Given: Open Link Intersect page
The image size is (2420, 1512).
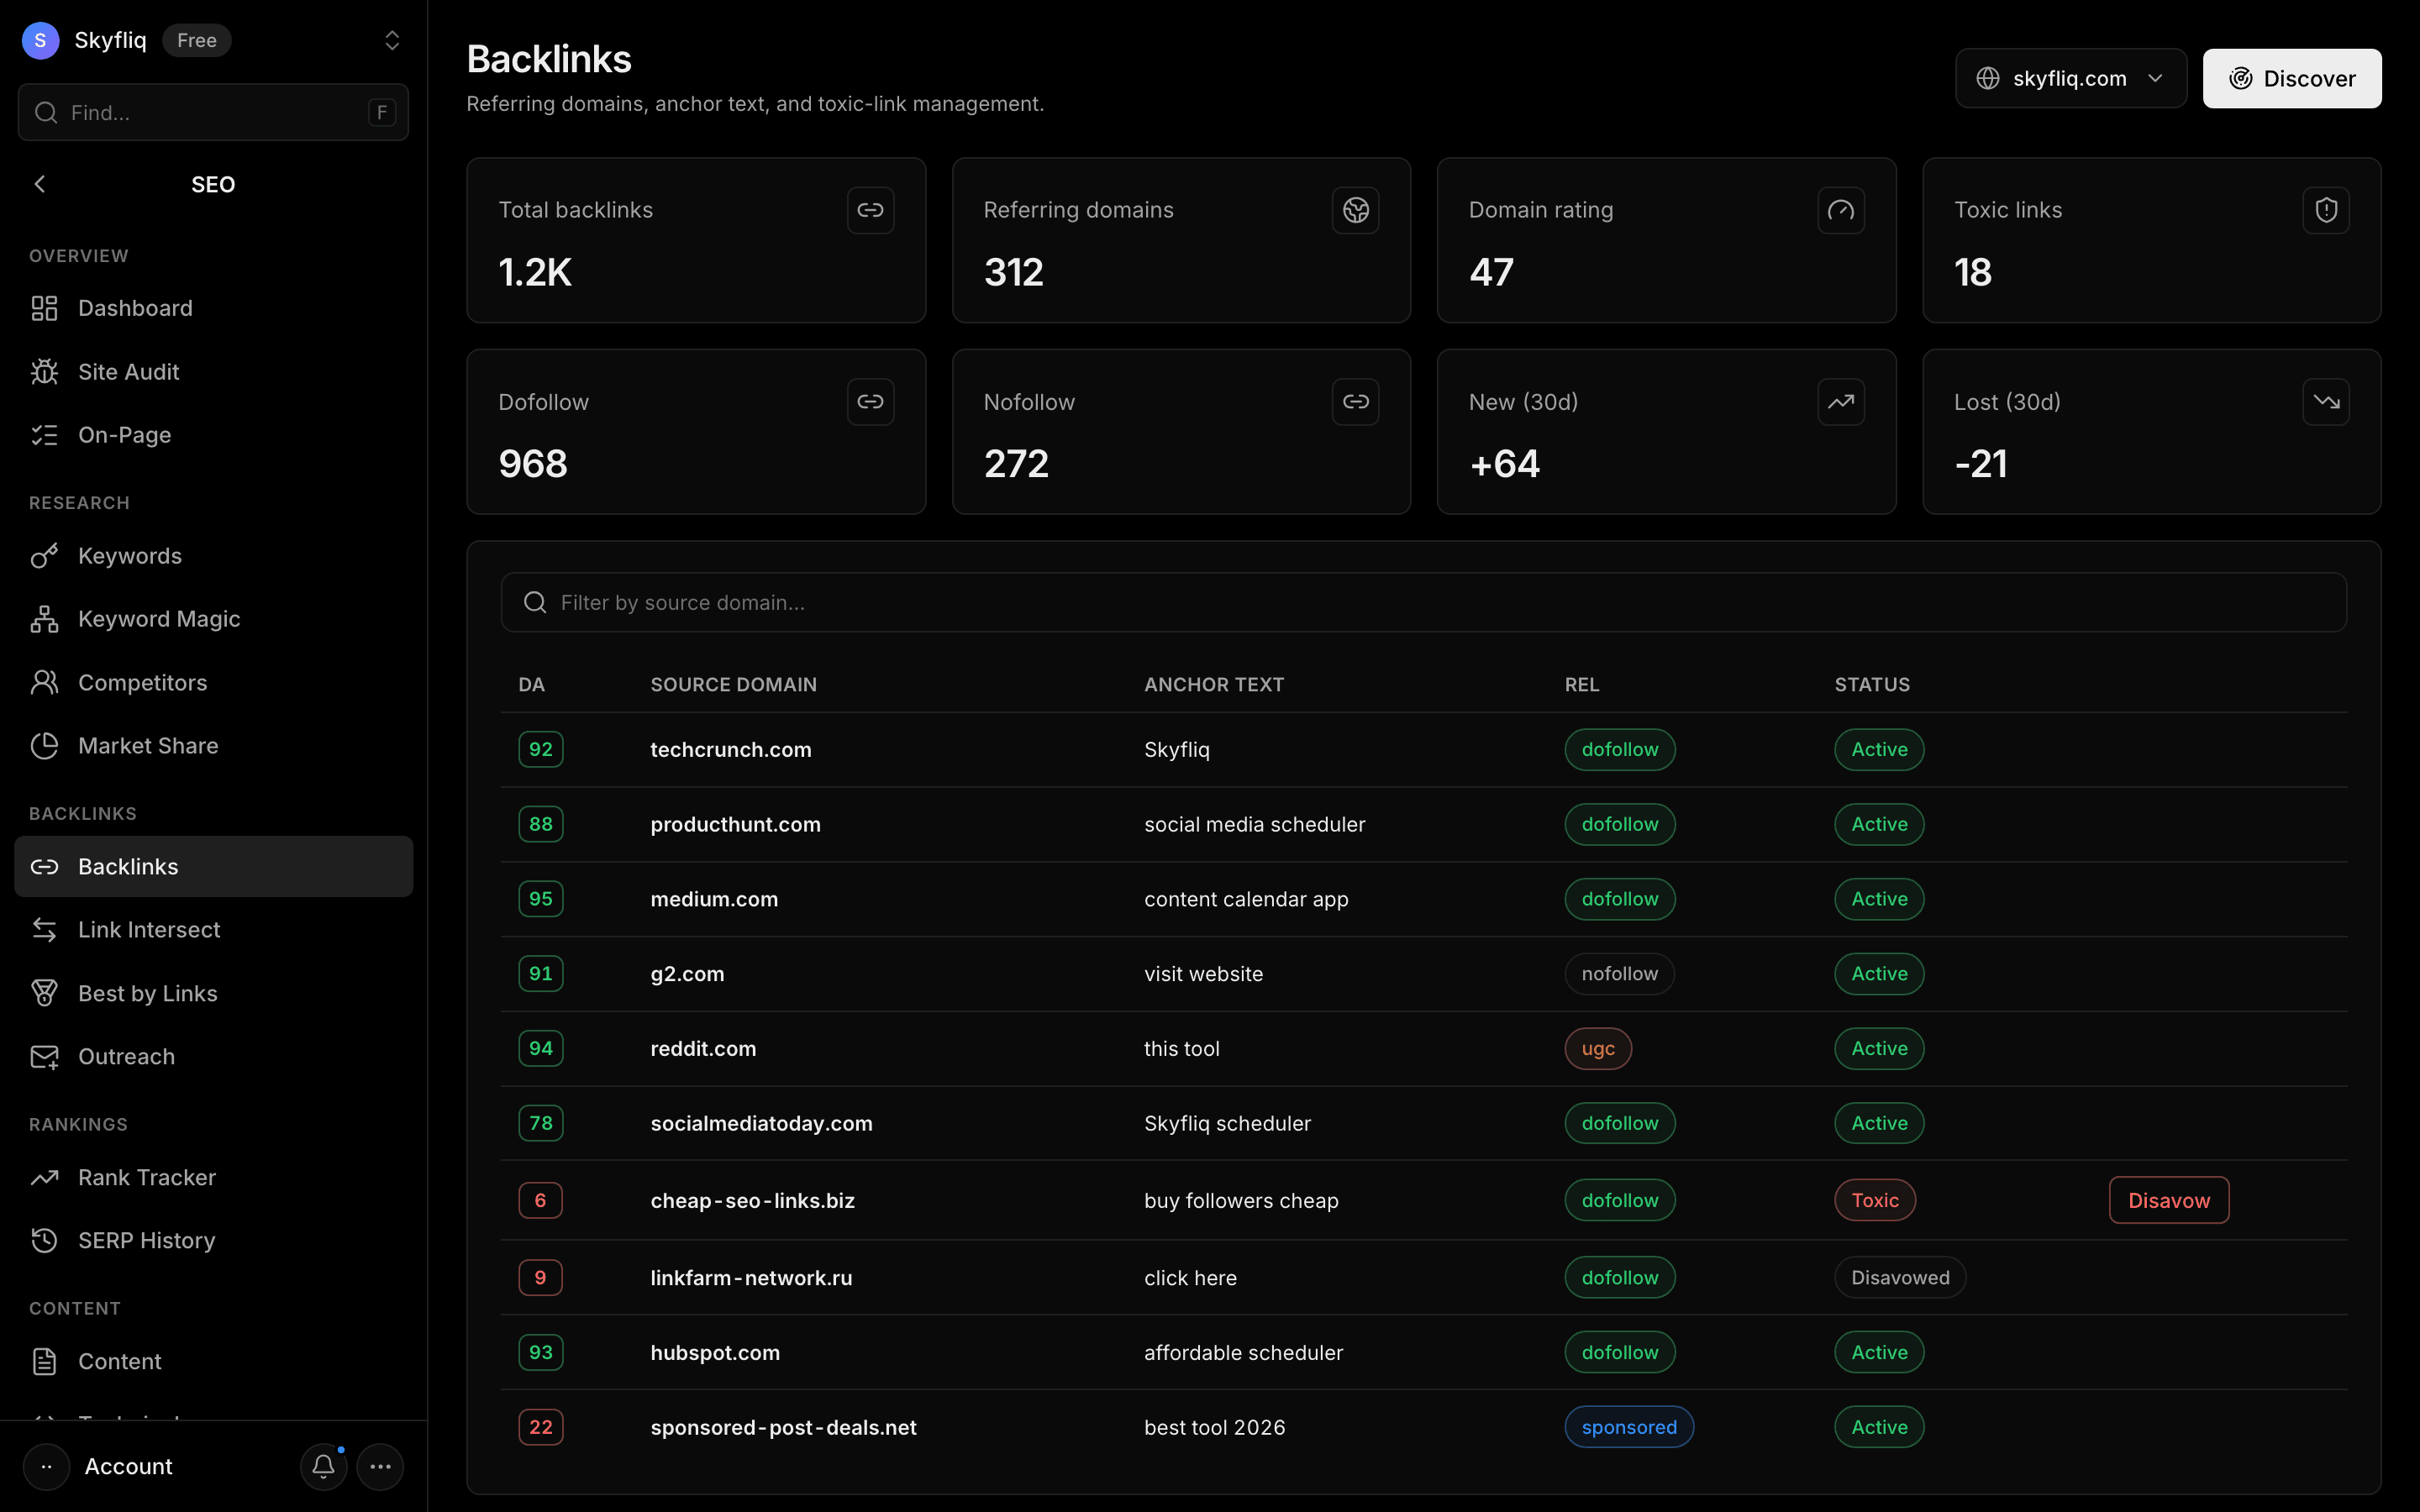Looking at the screenshot, I should coord(213,930).
